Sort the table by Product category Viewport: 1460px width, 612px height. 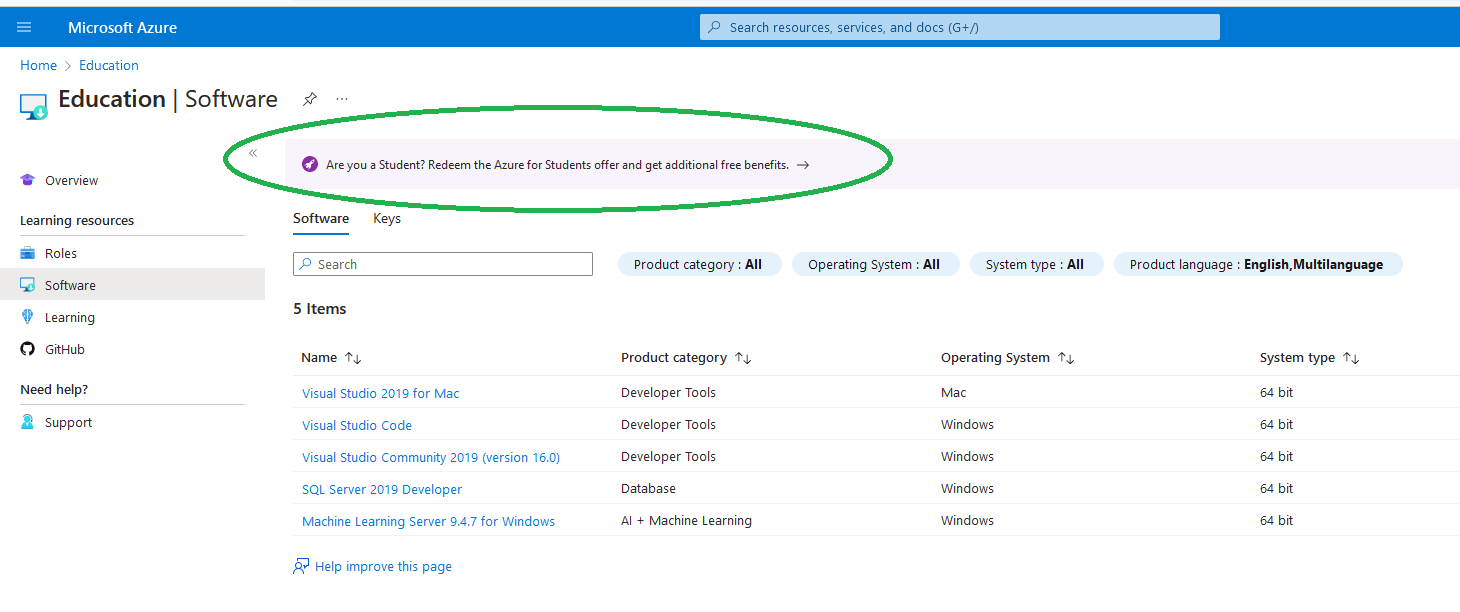tap(743, 358)
